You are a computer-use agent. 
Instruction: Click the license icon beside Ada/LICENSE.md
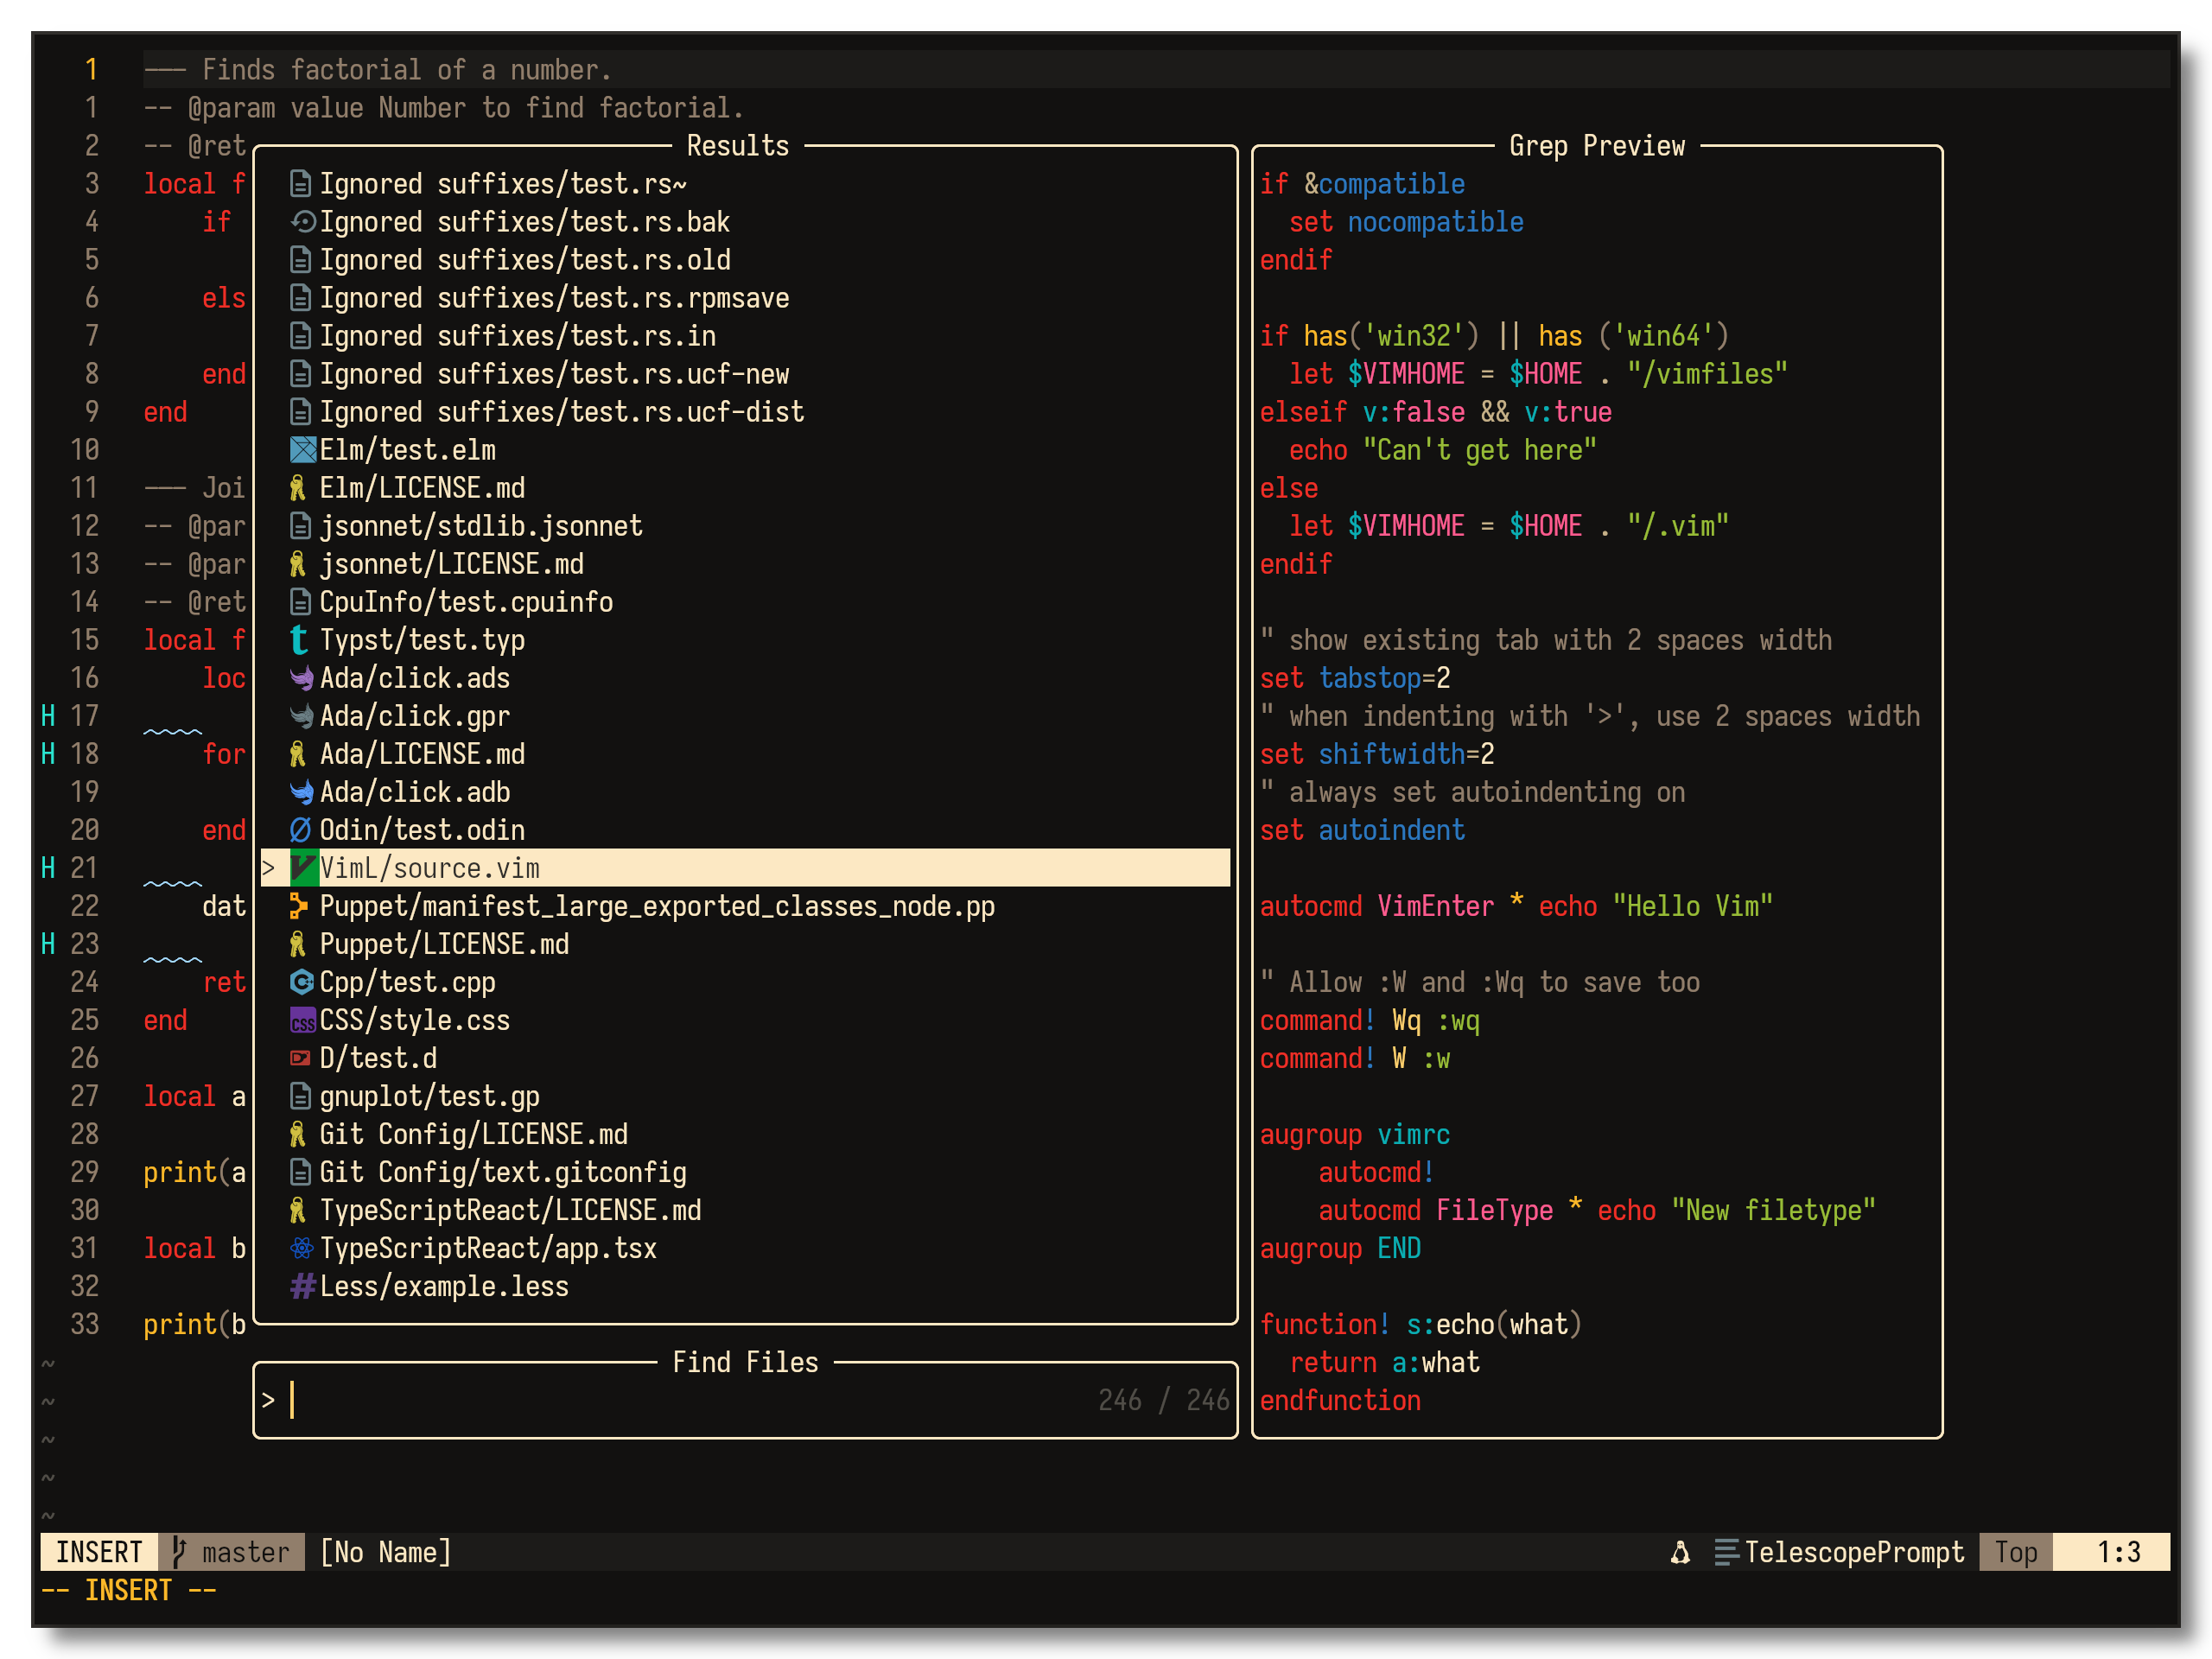click(298, 754)
